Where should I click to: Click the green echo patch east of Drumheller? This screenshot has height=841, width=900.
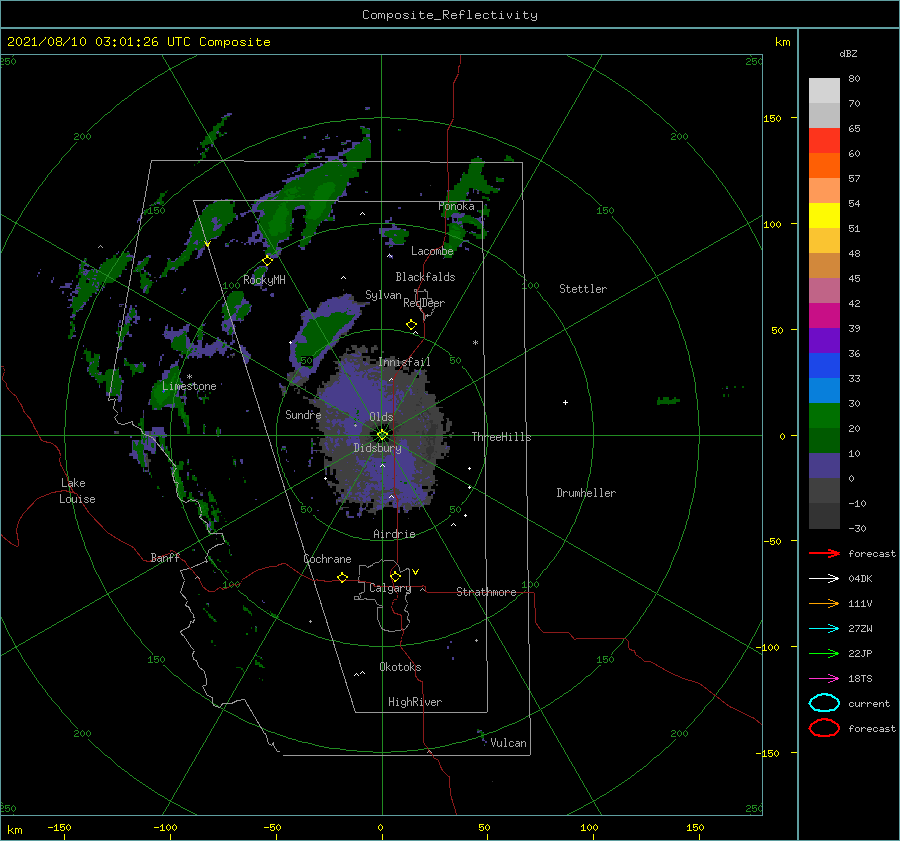(x=668, y=400)
